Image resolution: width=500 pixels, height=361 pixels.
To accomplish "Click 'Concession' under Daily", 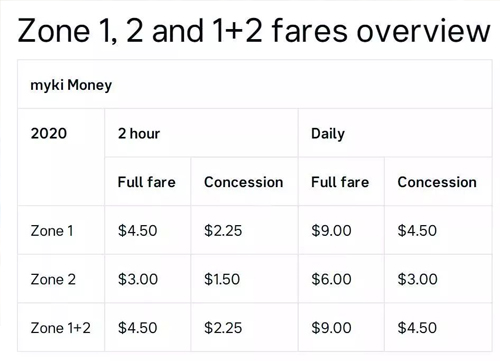I will 437,182.
